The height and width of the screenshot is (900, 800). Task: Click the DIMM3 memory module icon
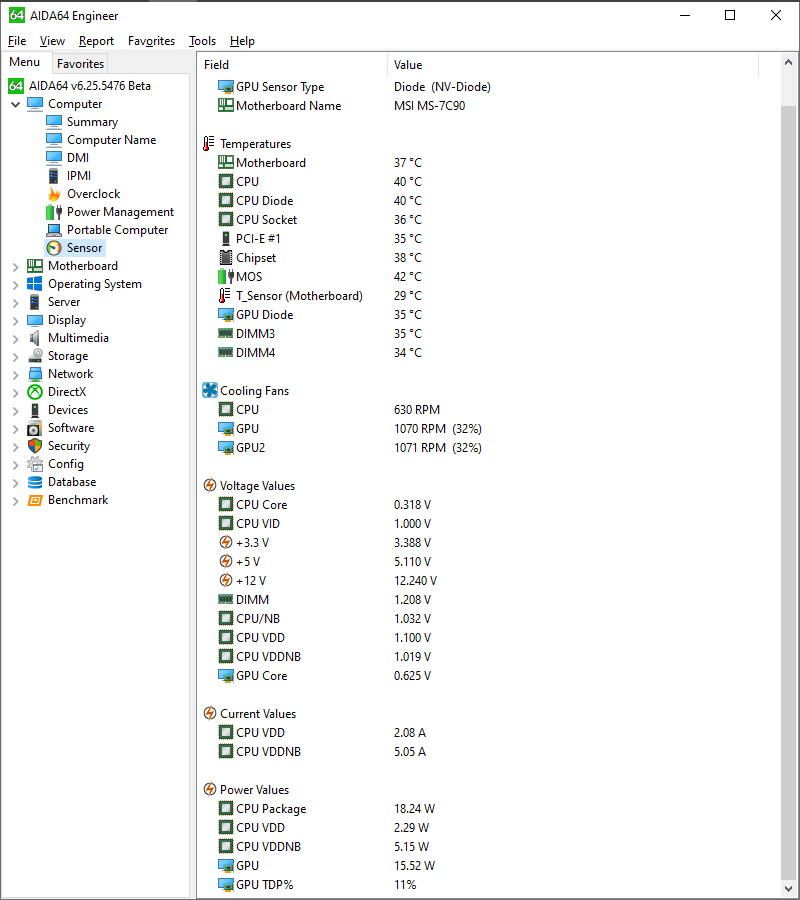click(x=226, y=333)
